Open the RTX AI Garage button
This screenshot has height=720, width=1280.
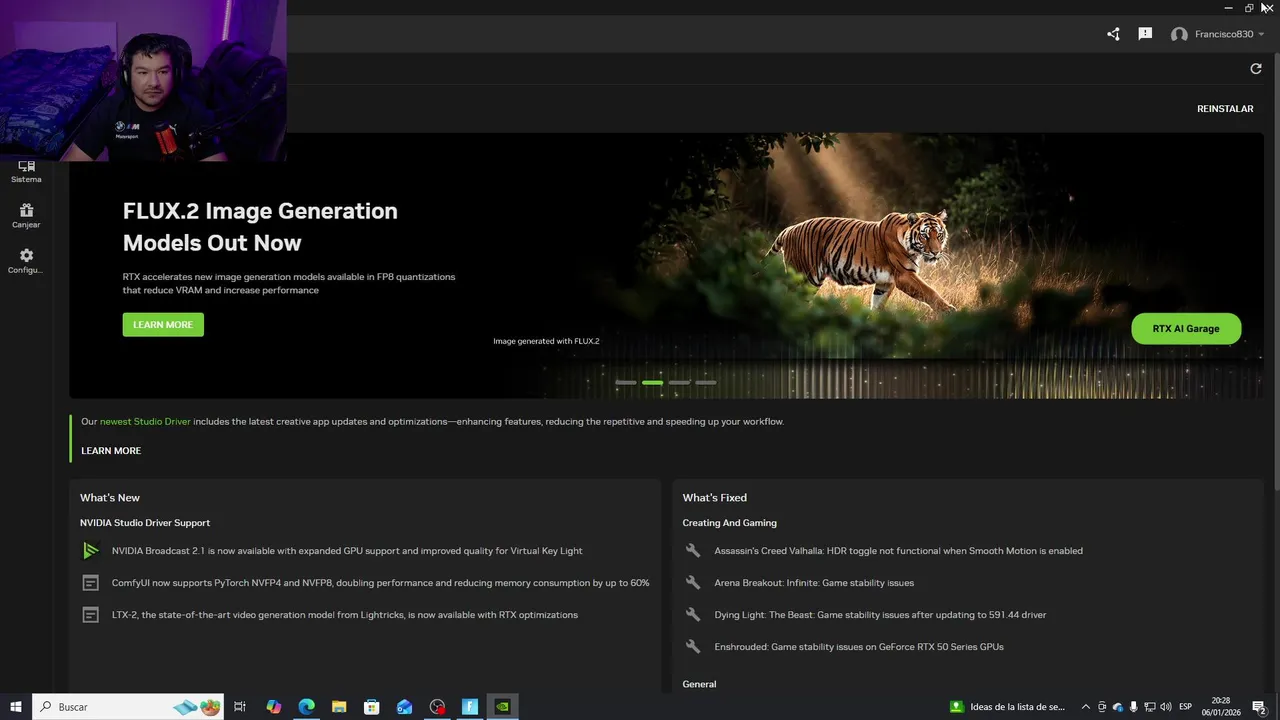[1186, 329]
